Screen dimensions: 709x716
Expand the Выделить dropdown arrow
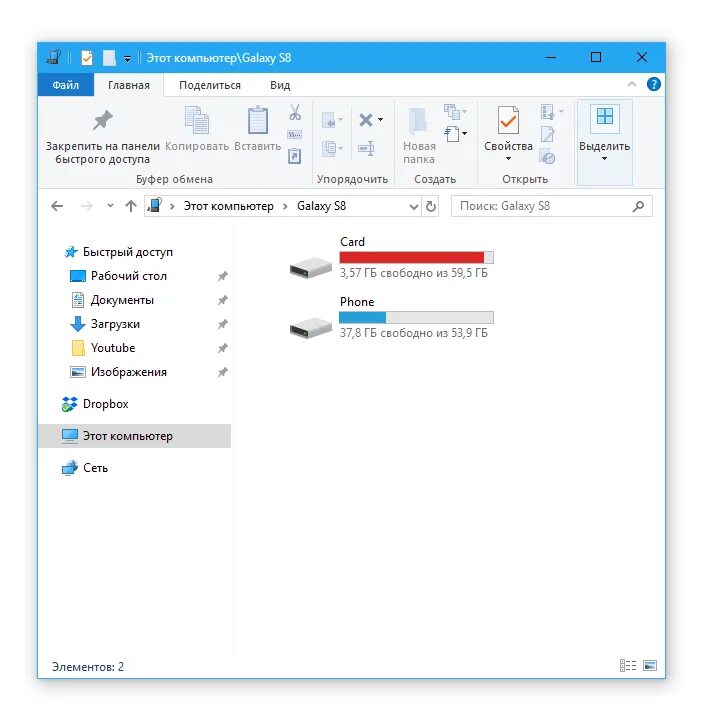(604, 158)
